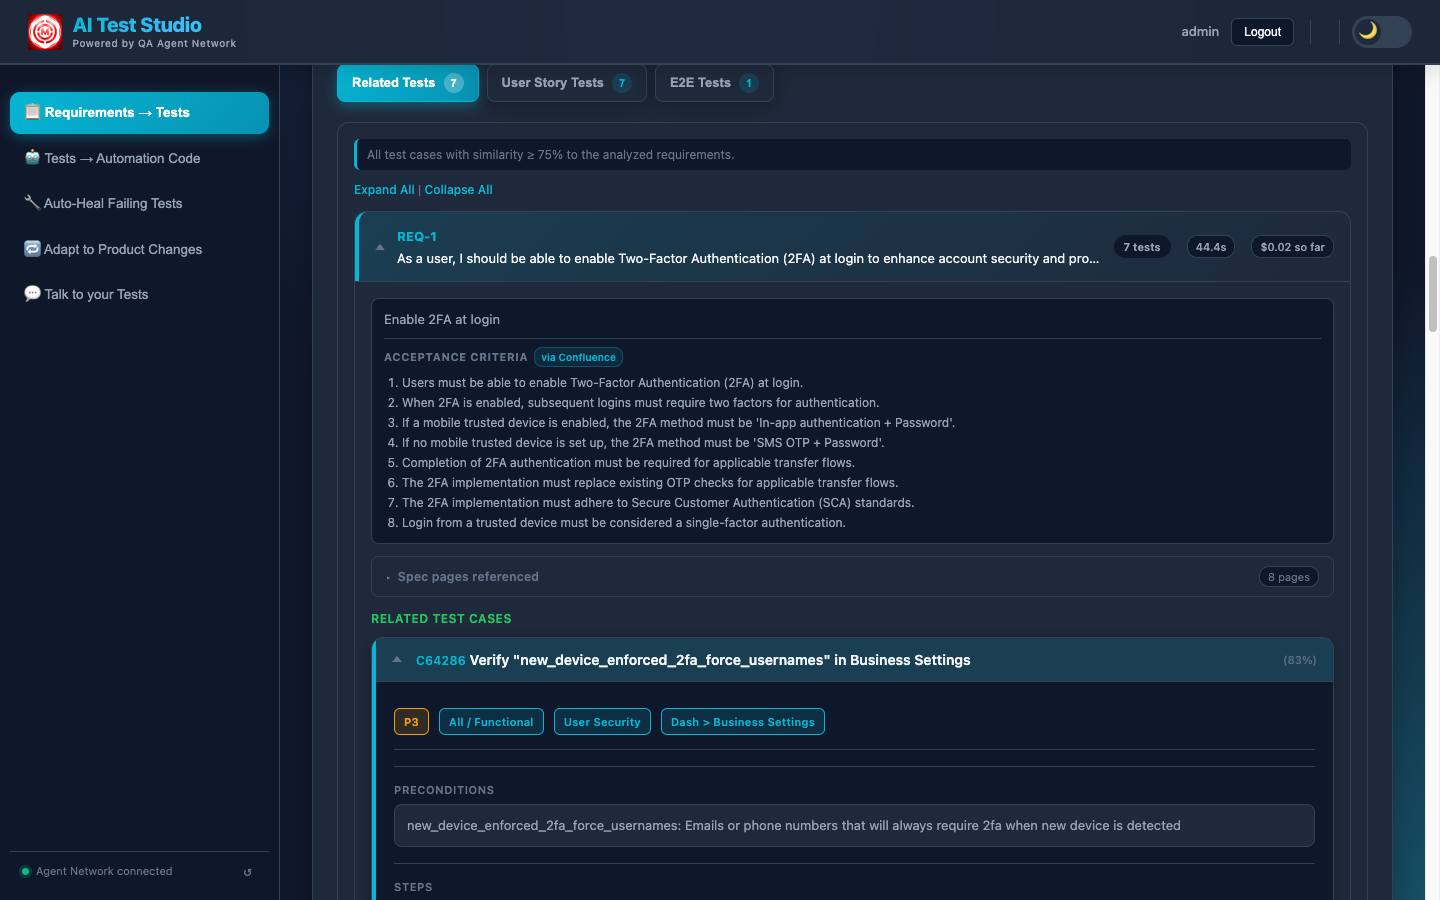Click the User Security tag

602,722
